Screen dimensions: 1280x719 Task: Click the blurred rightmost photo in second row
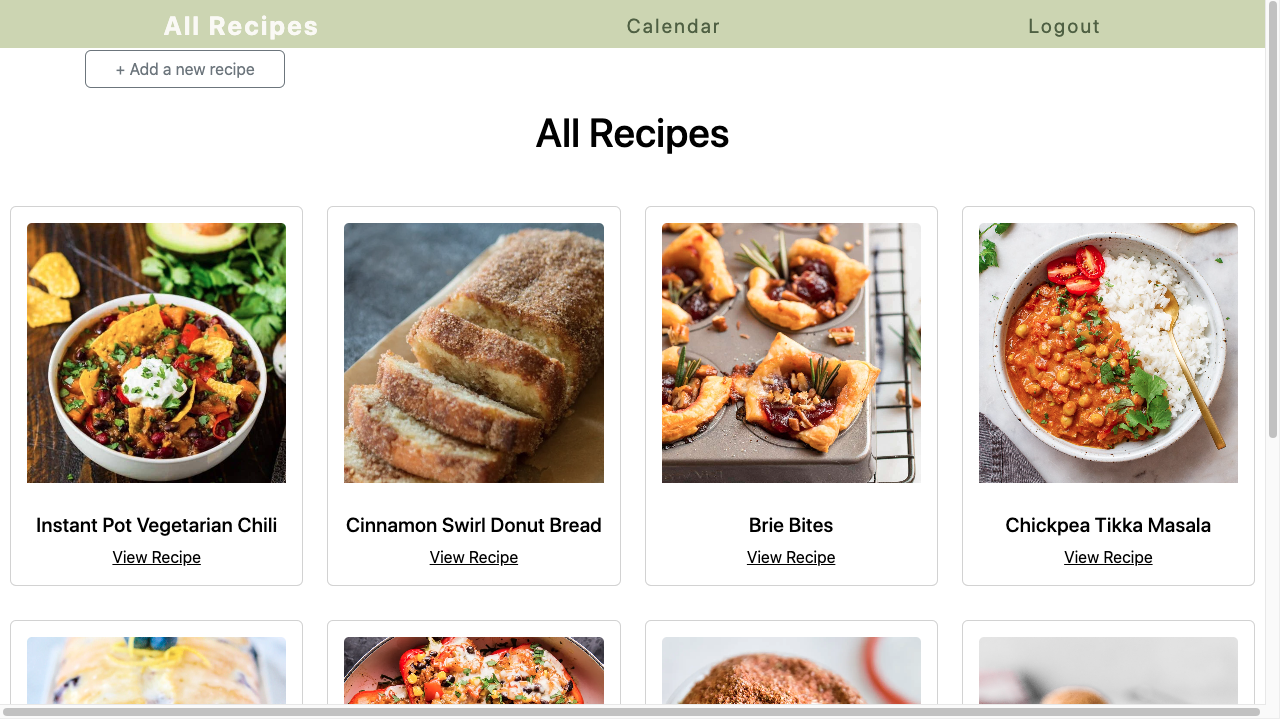(x=1108, y=670)
